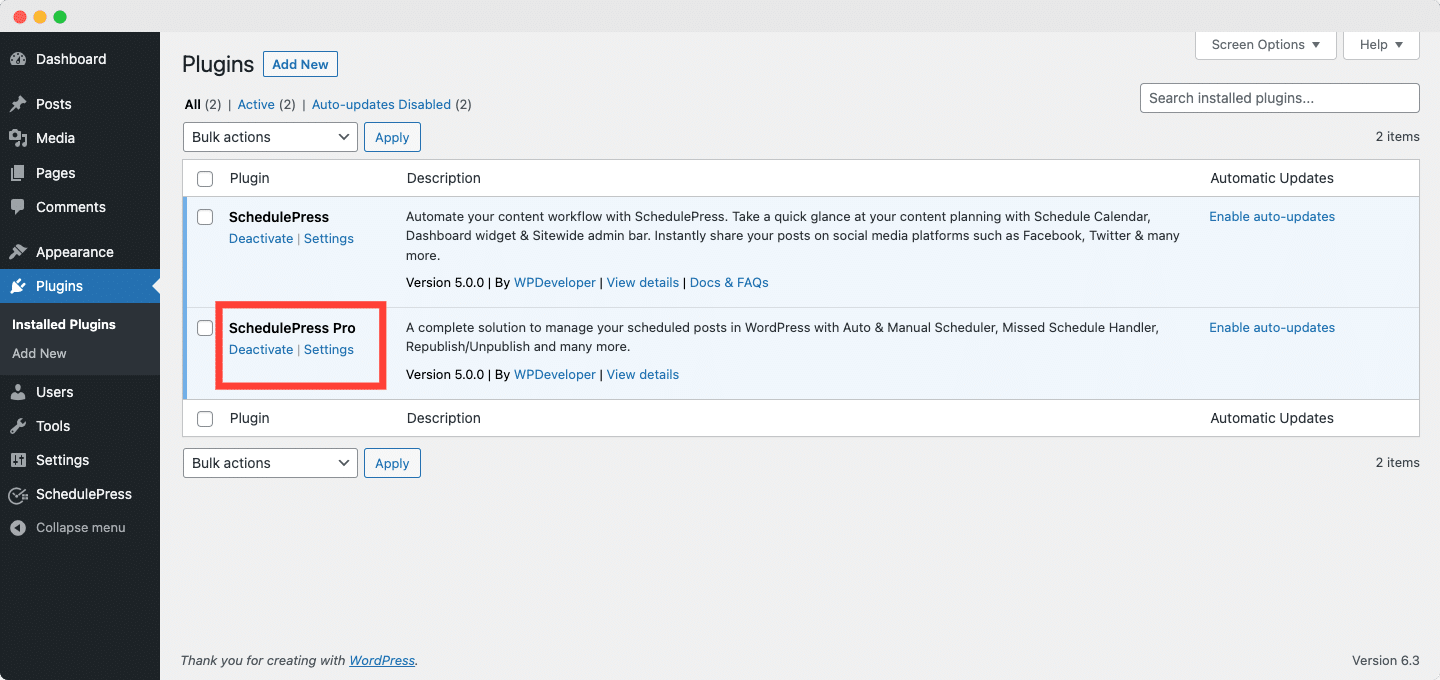Viewport: 1440px width, 680px height.
Task: Click the top Description column header
Action: pyautogui.click(x=444, y=178)
